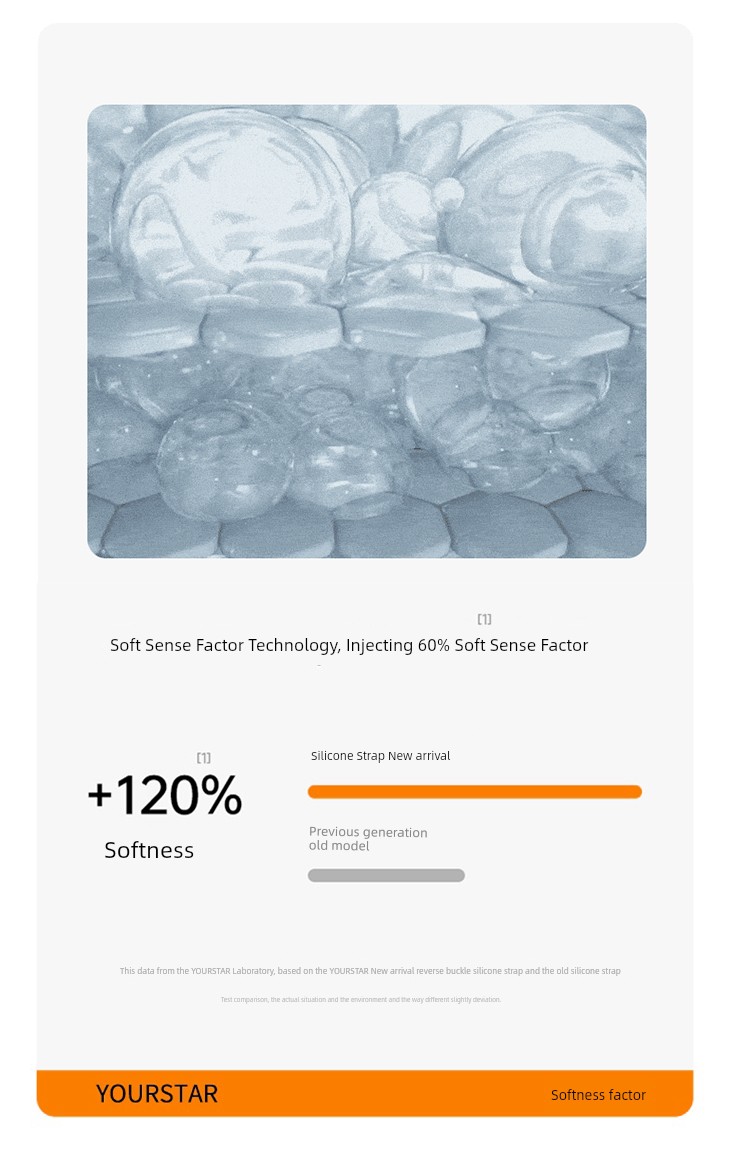
Task: Click the word Laboratory in the disclaimer
Action: [x=253, y=971]
